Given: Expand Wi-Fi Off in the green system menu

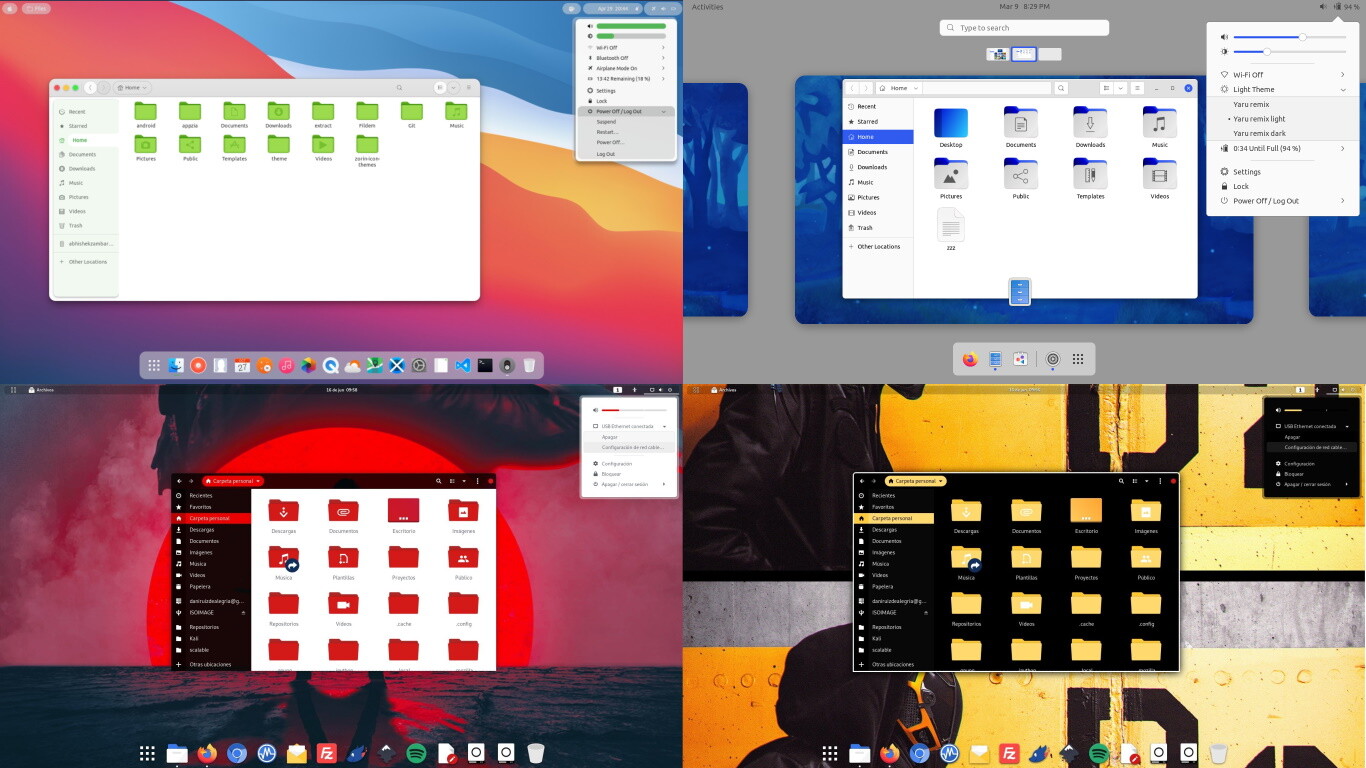Looking at the screenshot, I should click(626, 47).
